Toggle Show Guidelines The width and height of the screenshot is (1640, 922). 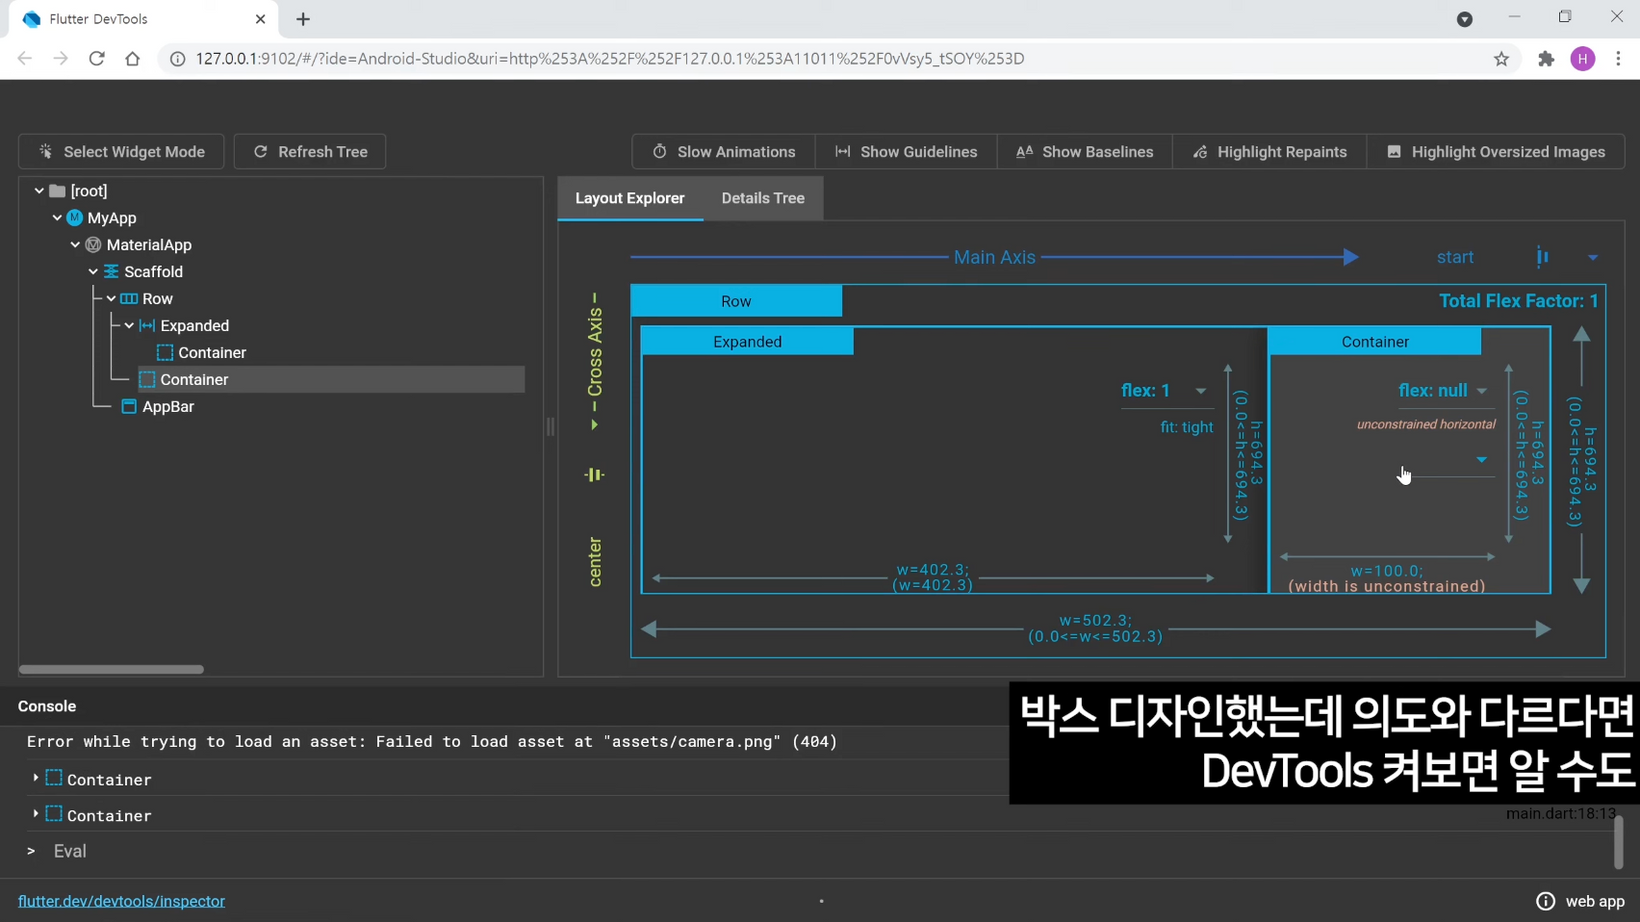[x=906, y=152]
